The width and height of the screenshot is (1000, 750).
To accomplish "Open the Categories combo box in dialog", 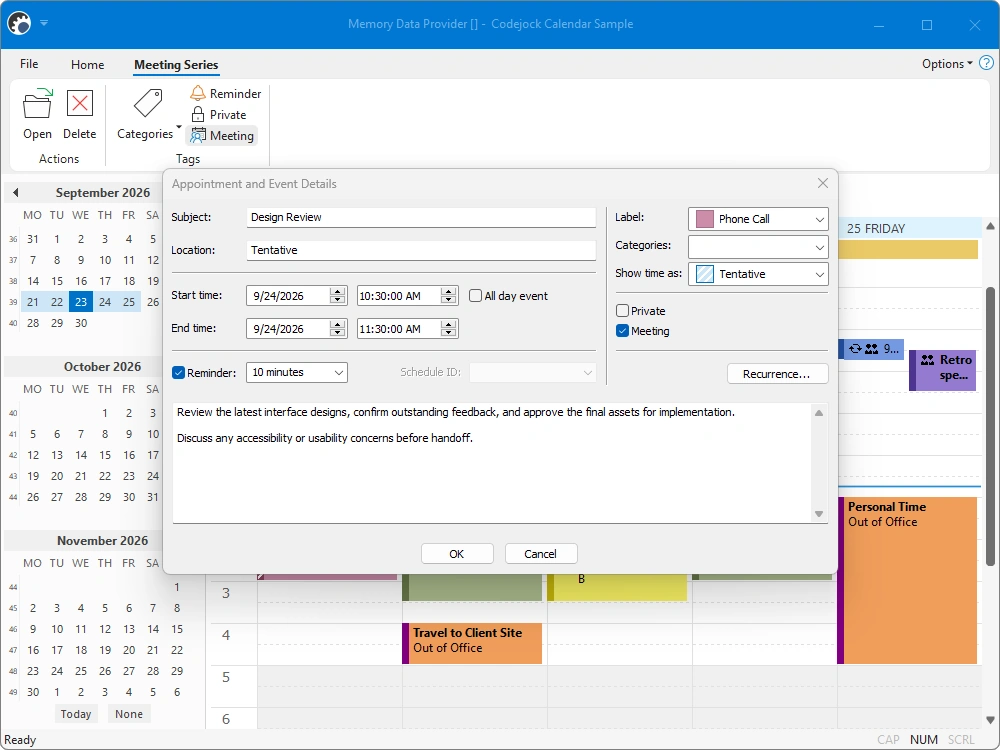I will [758, 247].
